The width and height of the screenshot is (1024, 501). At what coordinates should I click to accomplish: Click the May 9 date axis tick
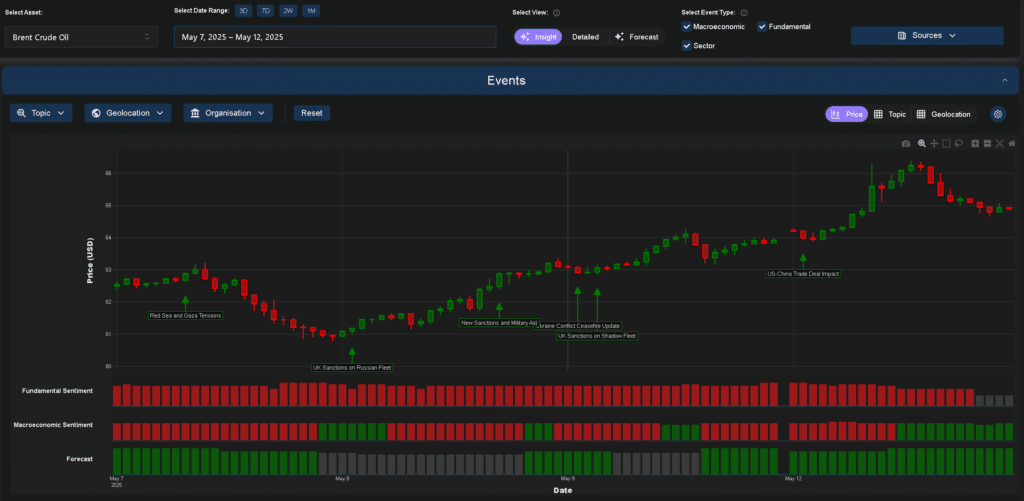(568, 479)
